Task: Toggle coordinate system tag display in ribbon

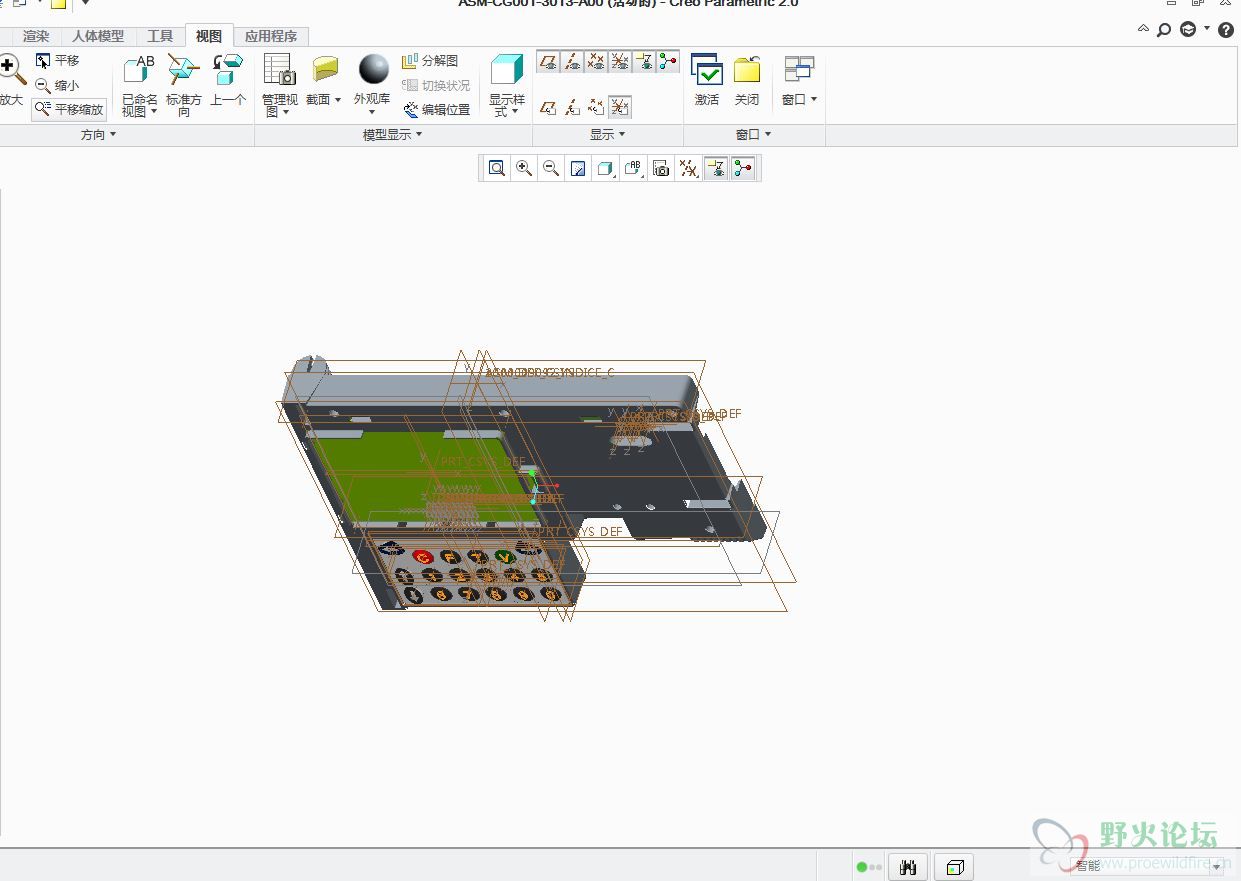Action: click(620, 107)
